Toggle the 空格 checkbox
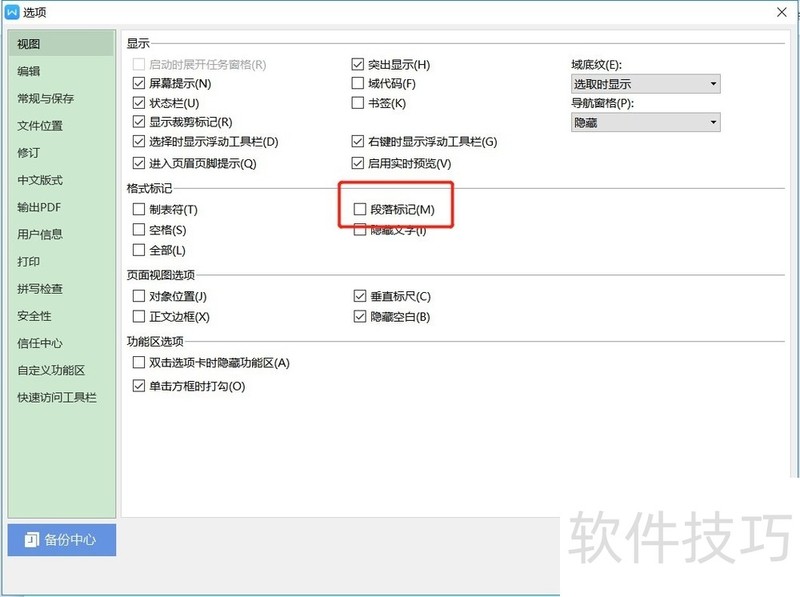This screenshot has height=597, width=800. [139, 230]
